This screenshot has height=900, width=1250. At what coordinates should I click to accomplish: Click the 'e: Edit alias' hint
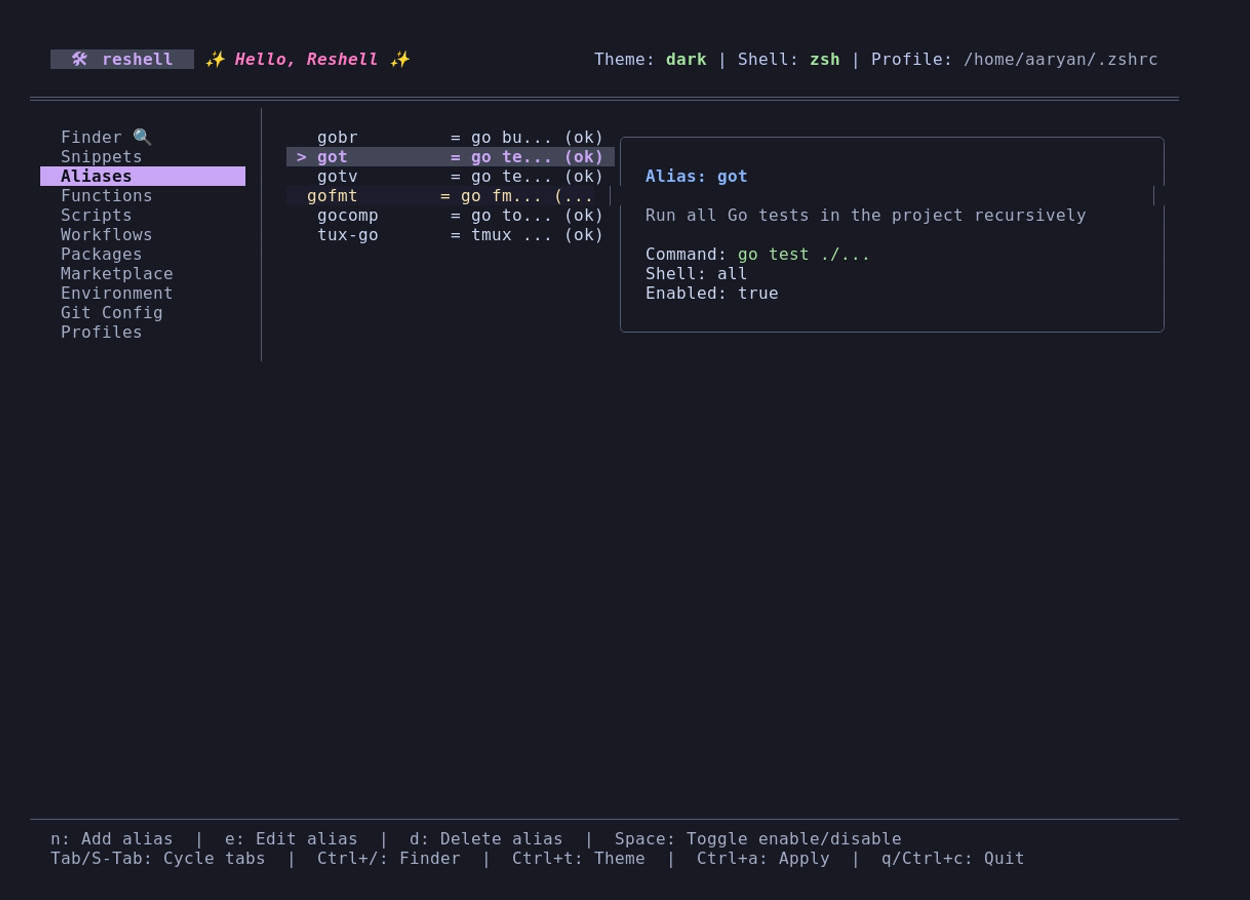(291, 839)
